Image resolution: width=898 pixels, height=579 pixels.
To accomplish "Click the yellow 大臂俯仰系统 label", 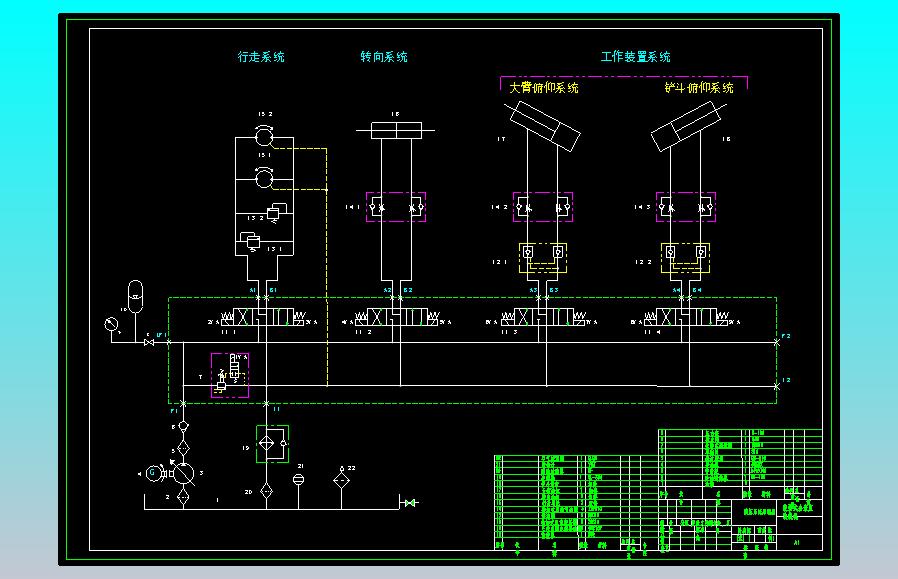I will pyautogui.click(x=543, y=88).
